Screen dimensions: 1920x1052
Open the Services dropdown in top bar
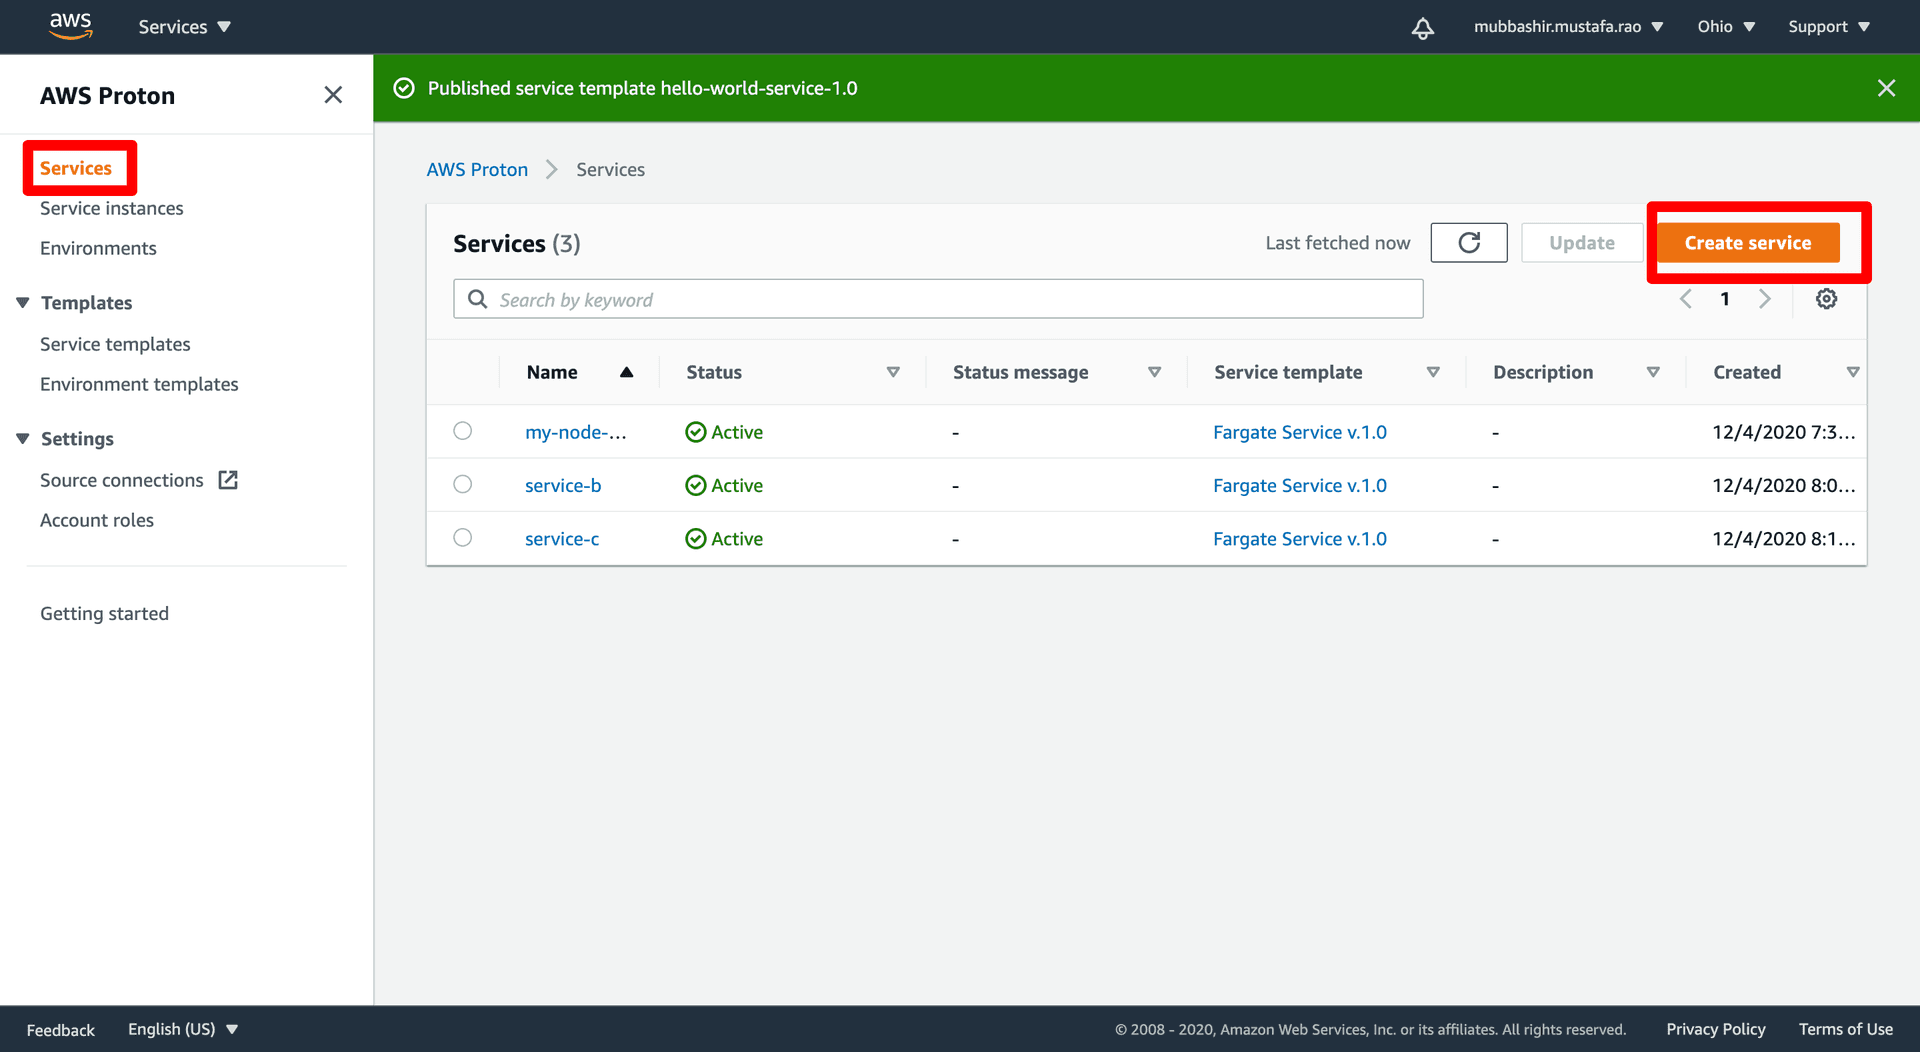click(x=184, y=27)
